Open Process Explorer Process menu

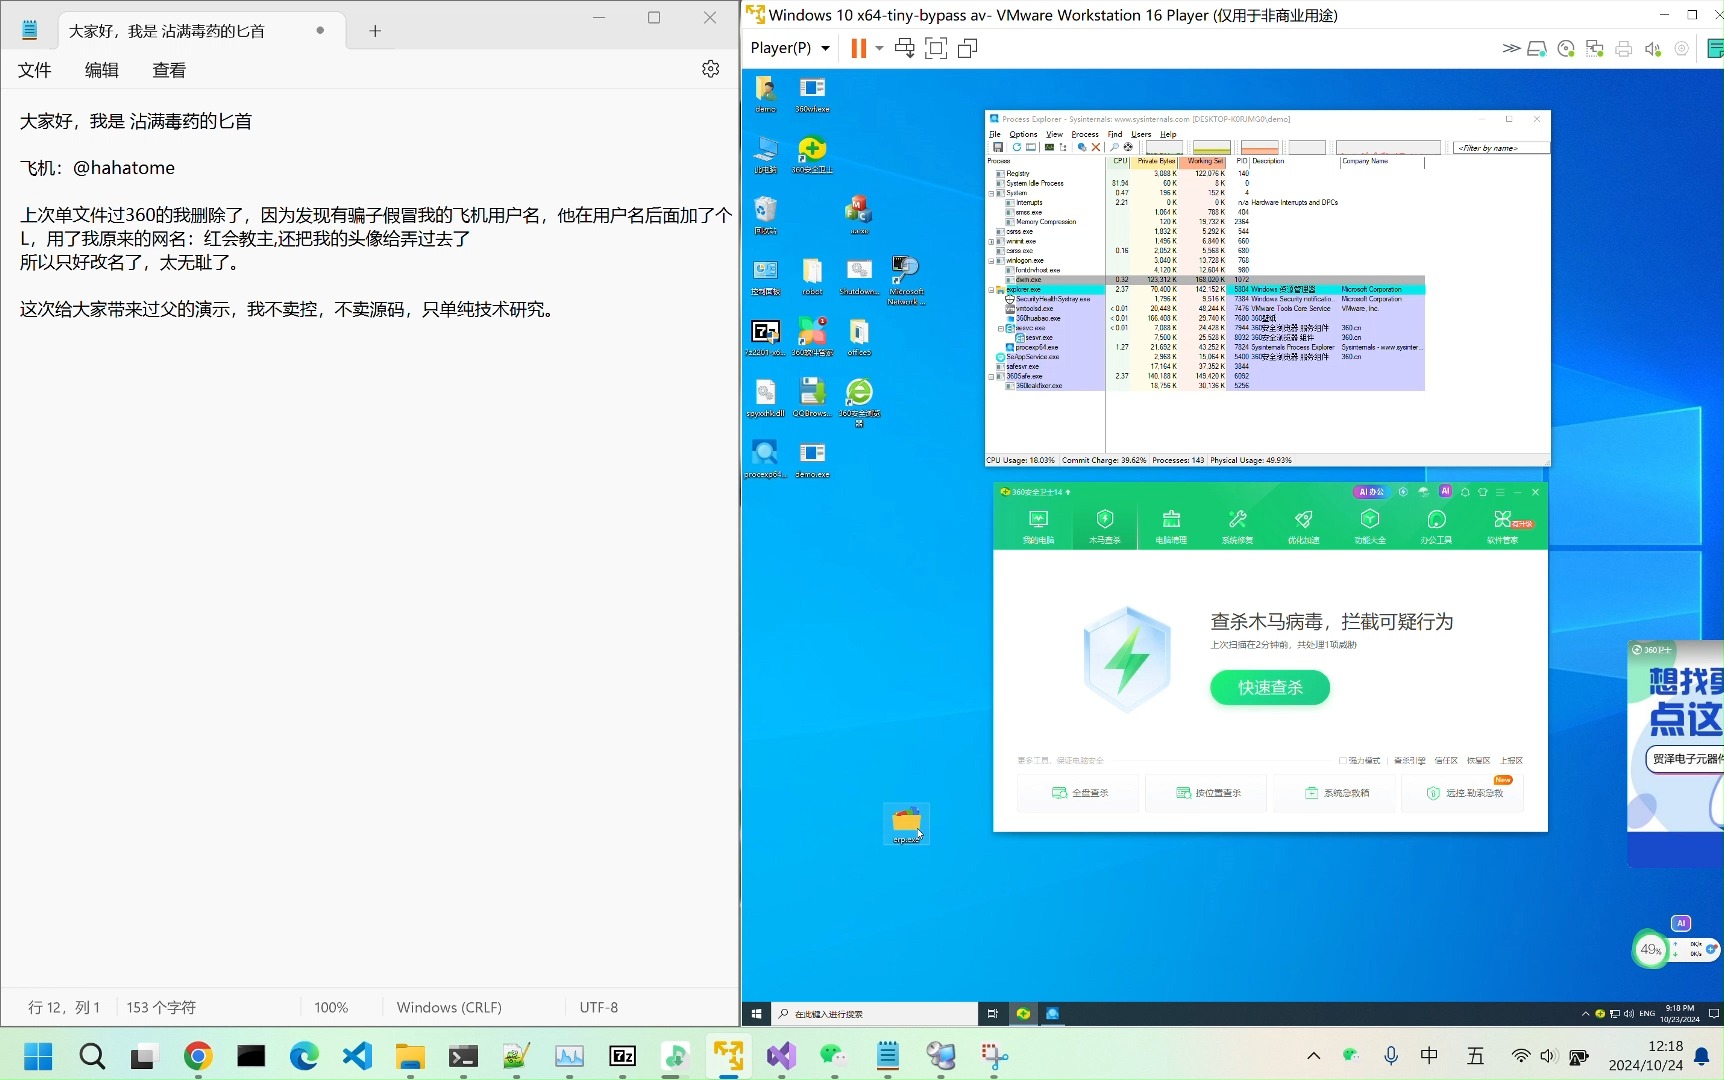click(x=1085, y=134)
